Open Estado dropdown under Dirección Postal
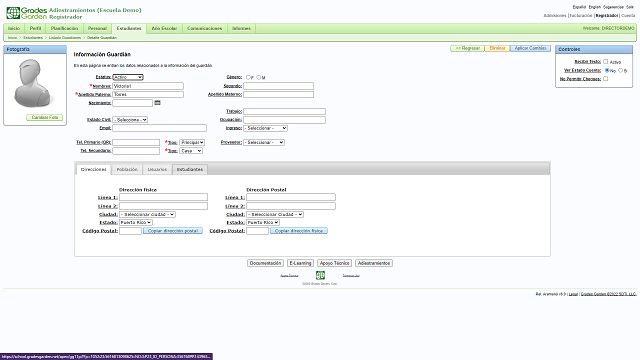Image resolution: width=640 pixels, height=360 pixels. (x=263, y=222)
